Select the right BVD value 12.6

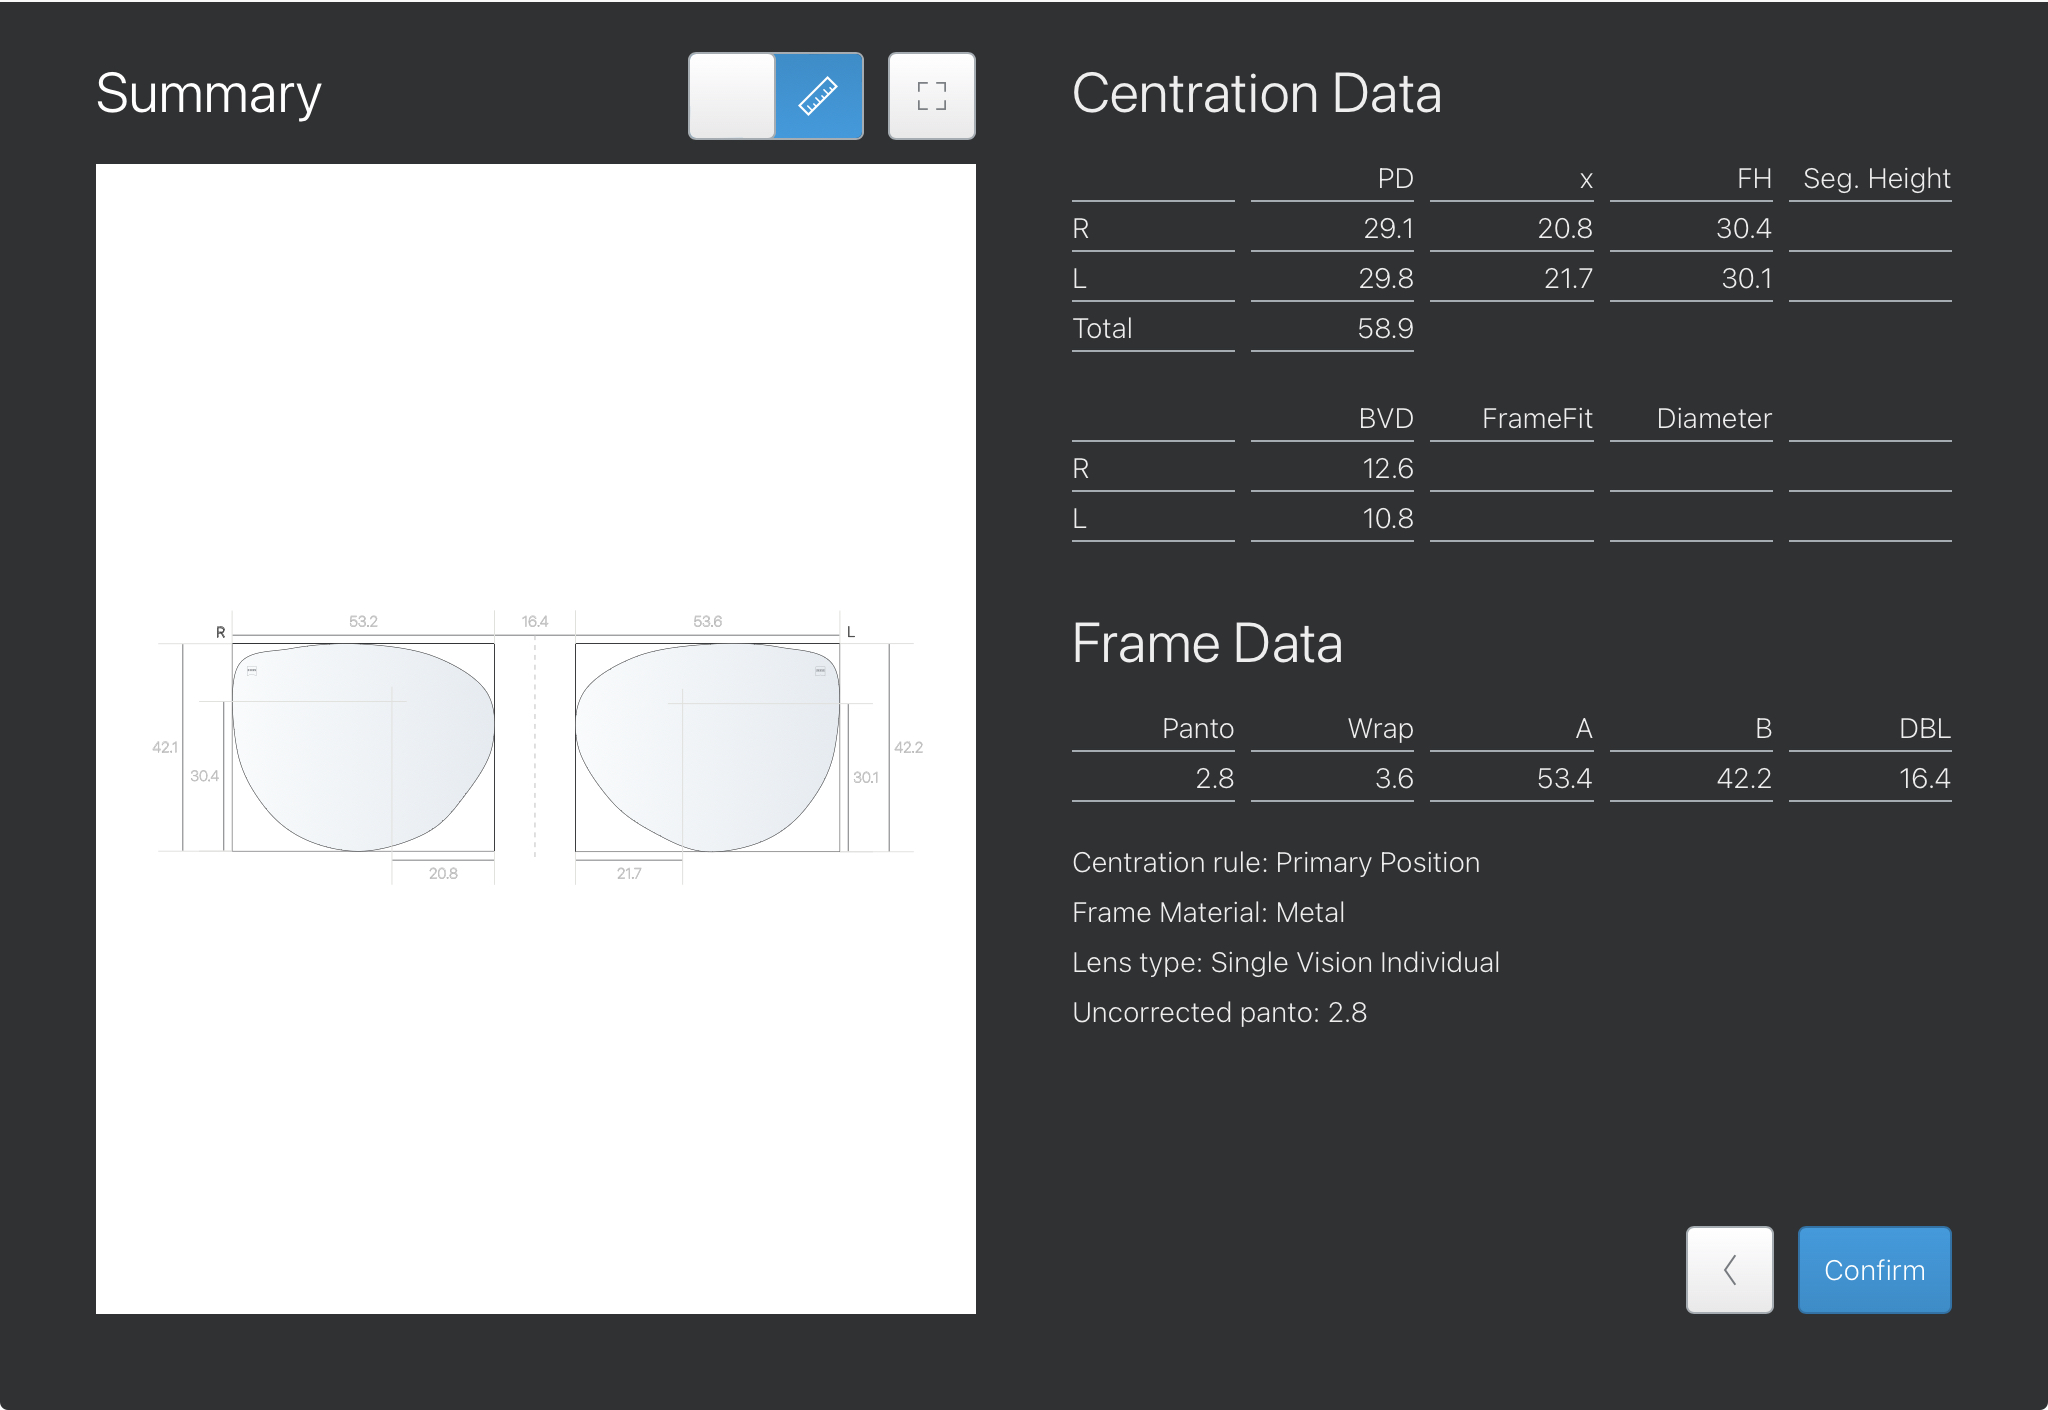[x=1387, y=468]
